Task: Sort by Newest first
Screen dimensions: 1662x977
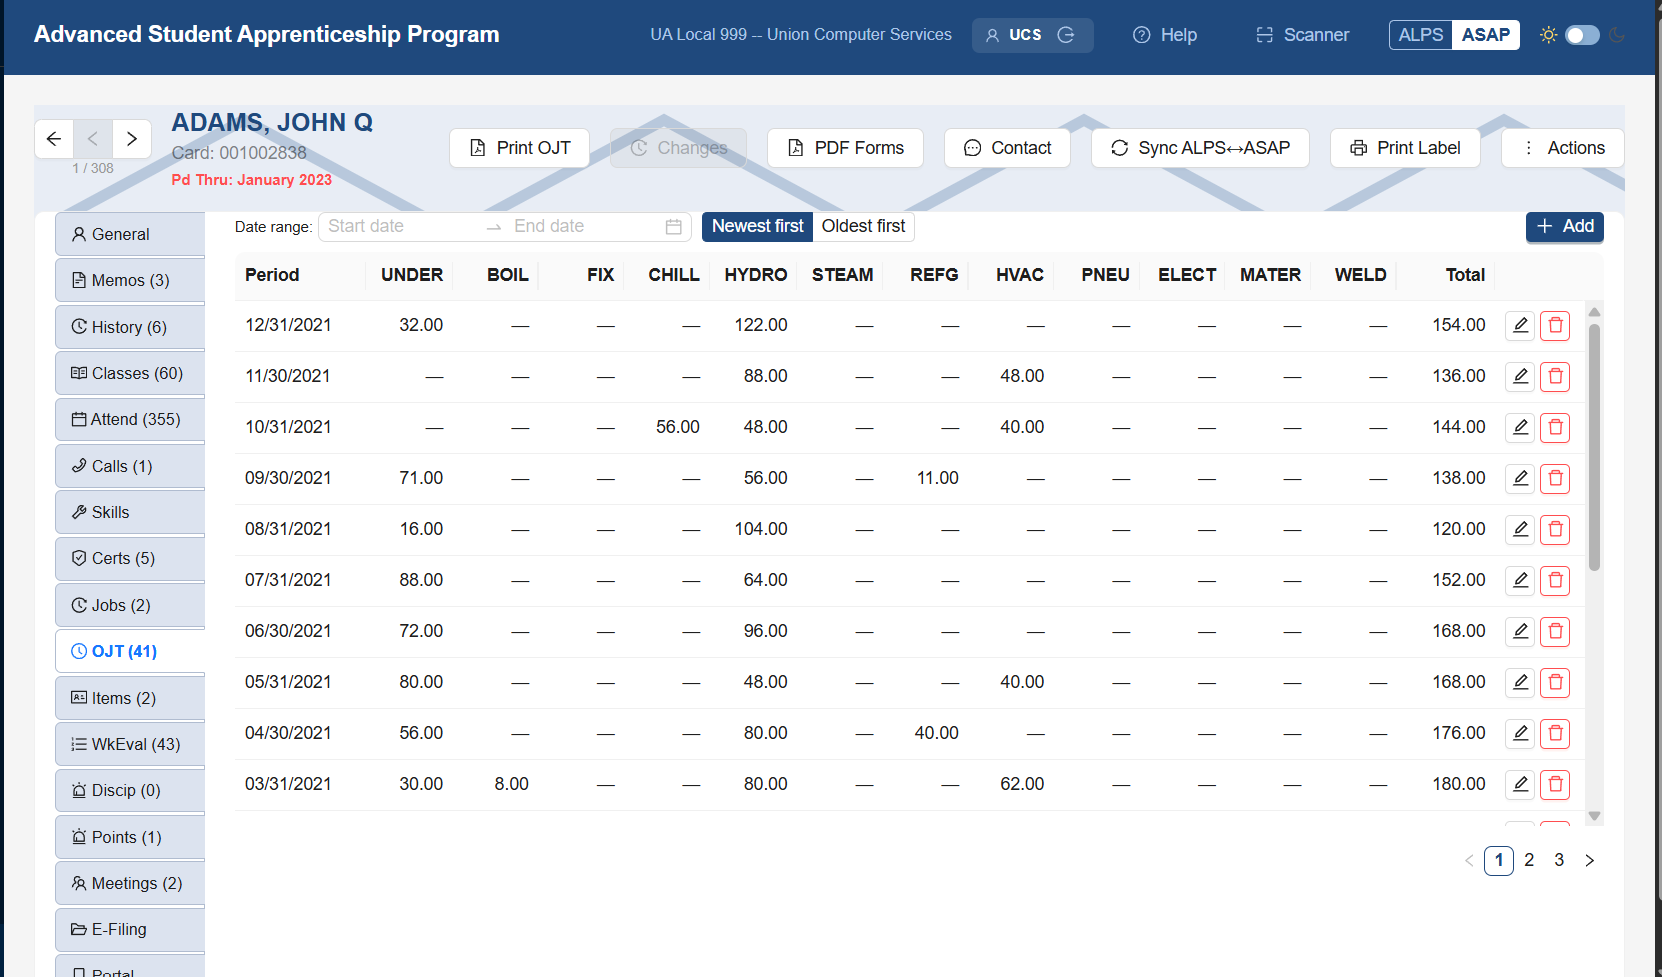Action: click(757, 227)
